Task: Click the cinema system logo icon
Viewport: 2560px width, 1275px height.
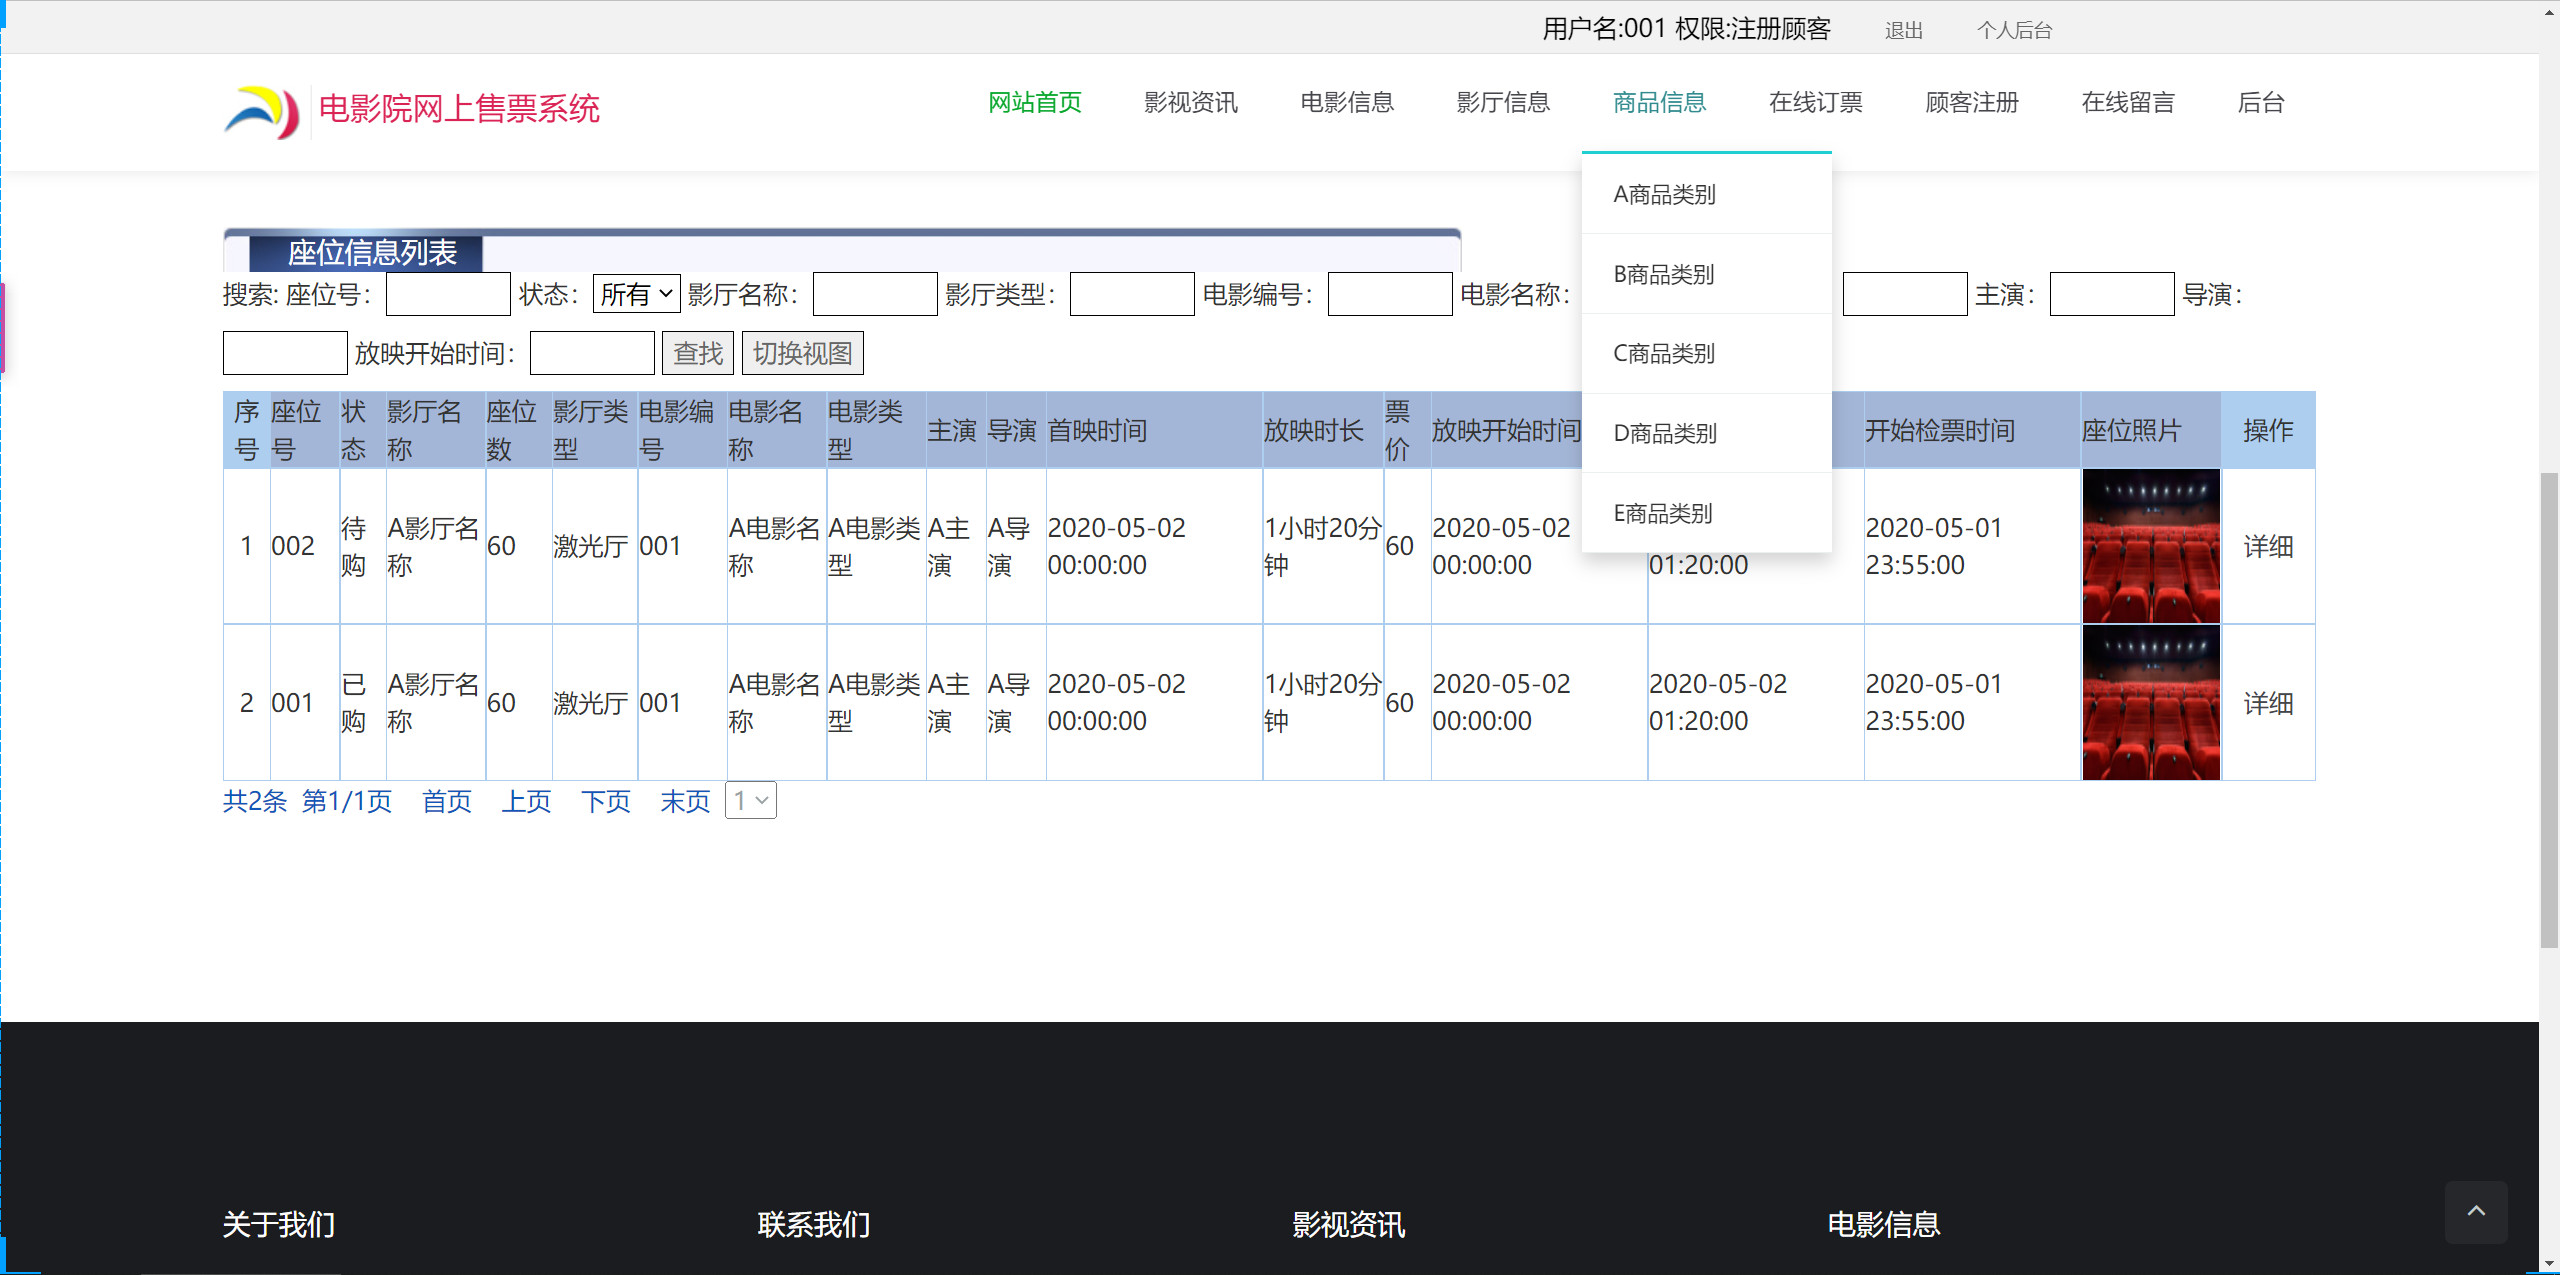Action: 262,111
